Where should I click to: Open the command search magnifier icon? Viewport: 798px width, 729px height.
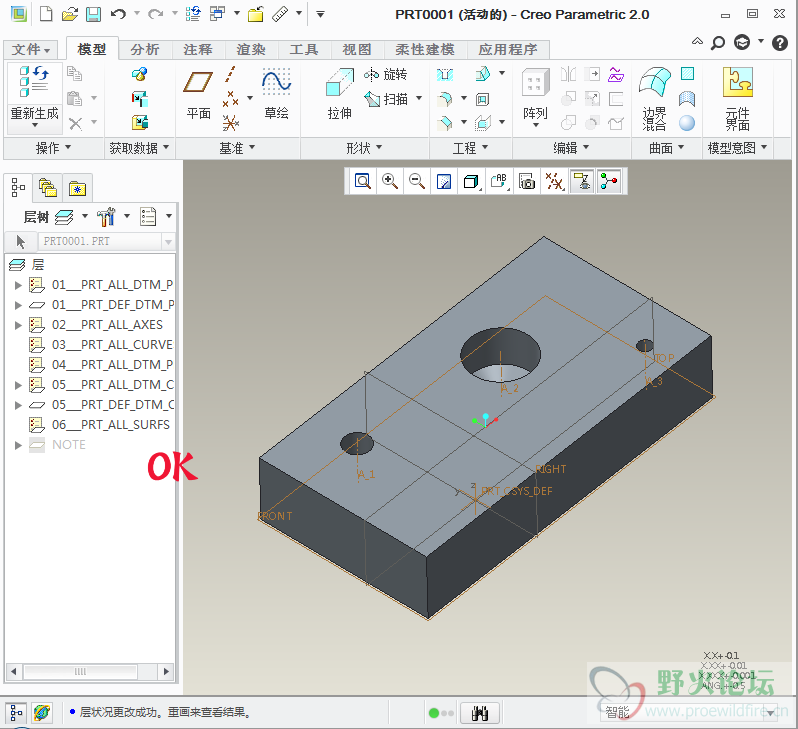click(x=718, y=43)
